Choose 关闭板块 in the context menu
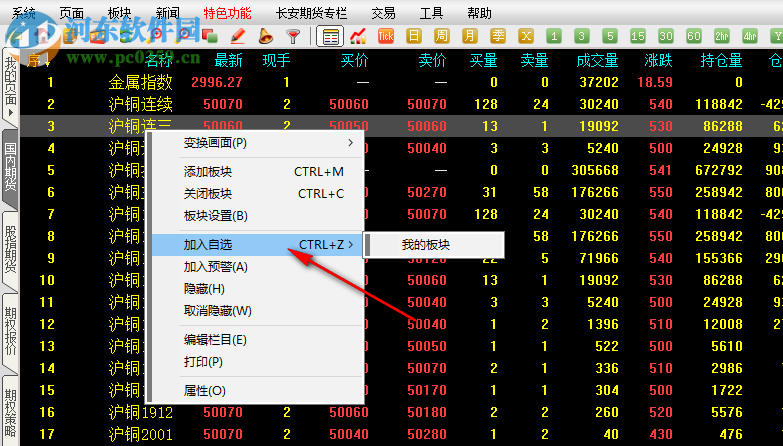This screenshot has height=446, width=783. tap(257, 194)
